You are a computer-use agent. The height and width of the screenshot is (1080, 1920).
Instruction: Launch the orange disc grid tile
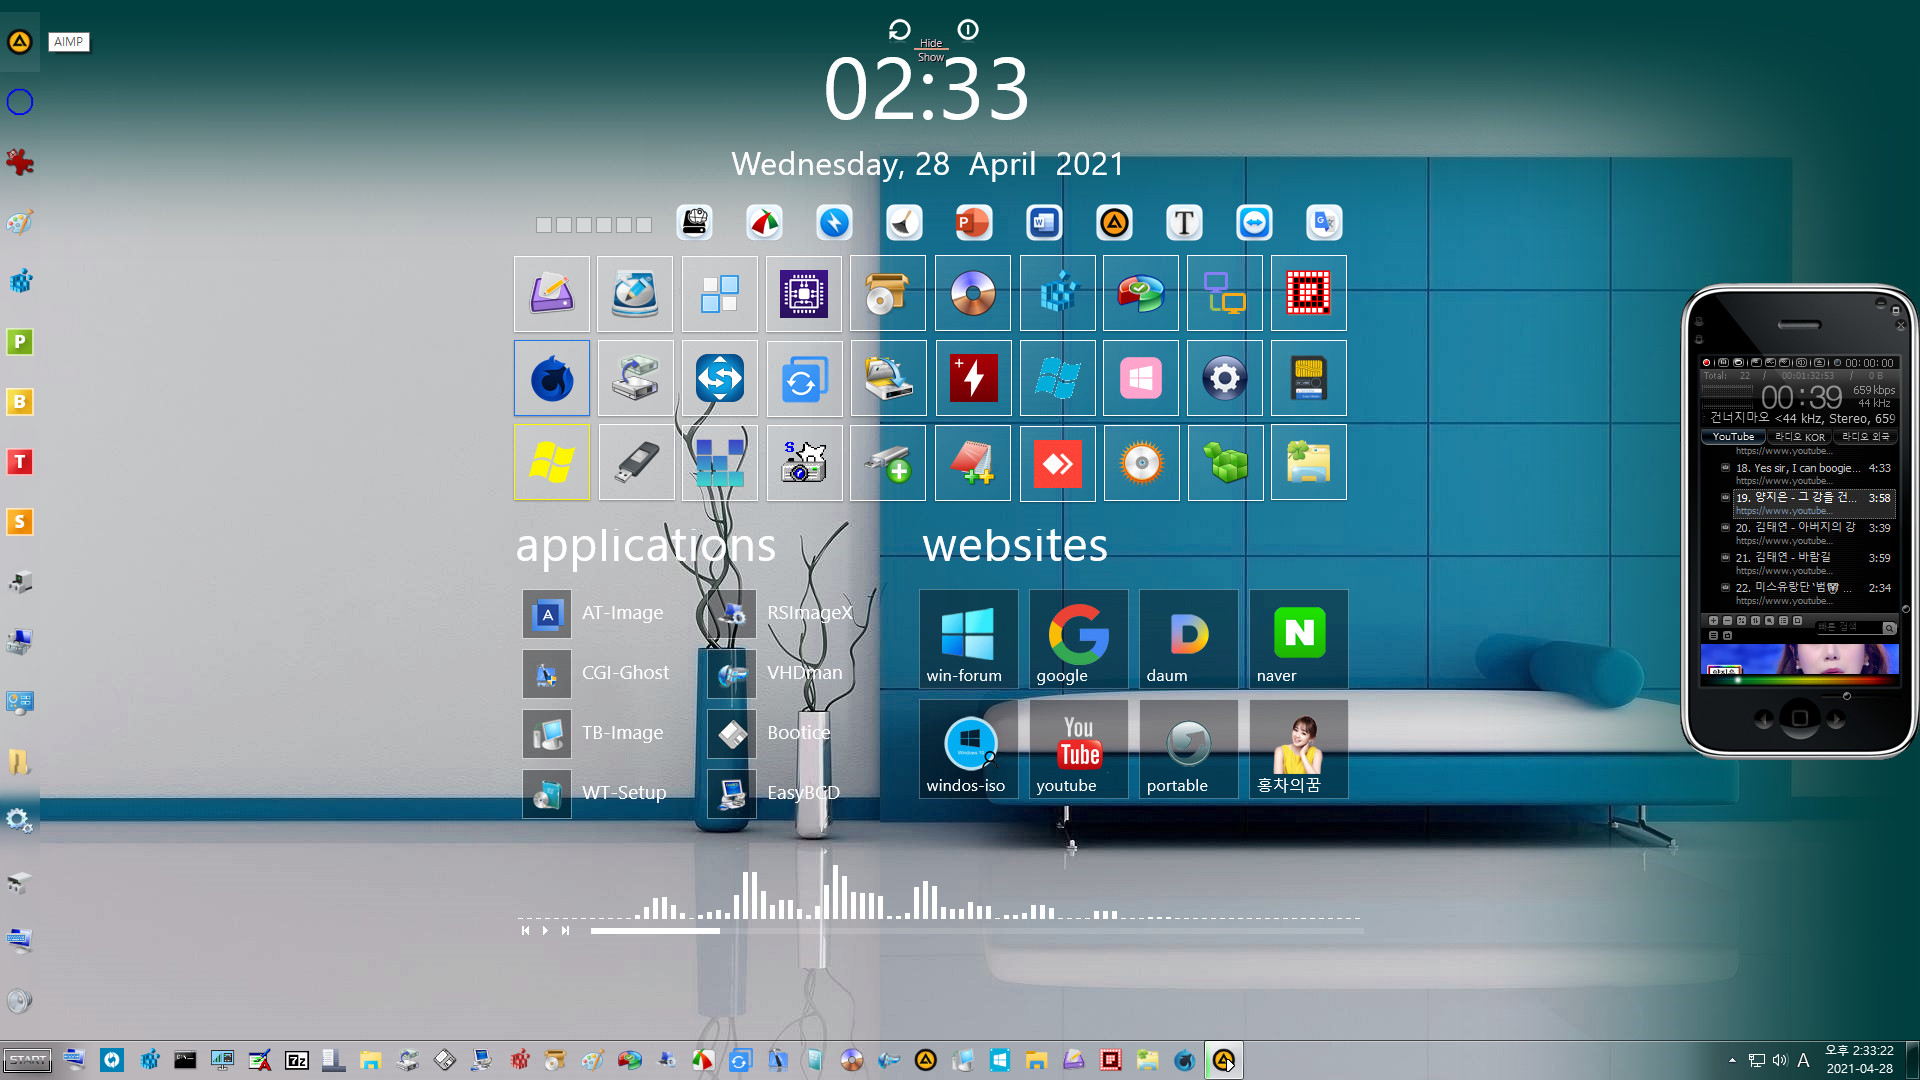1141,463
